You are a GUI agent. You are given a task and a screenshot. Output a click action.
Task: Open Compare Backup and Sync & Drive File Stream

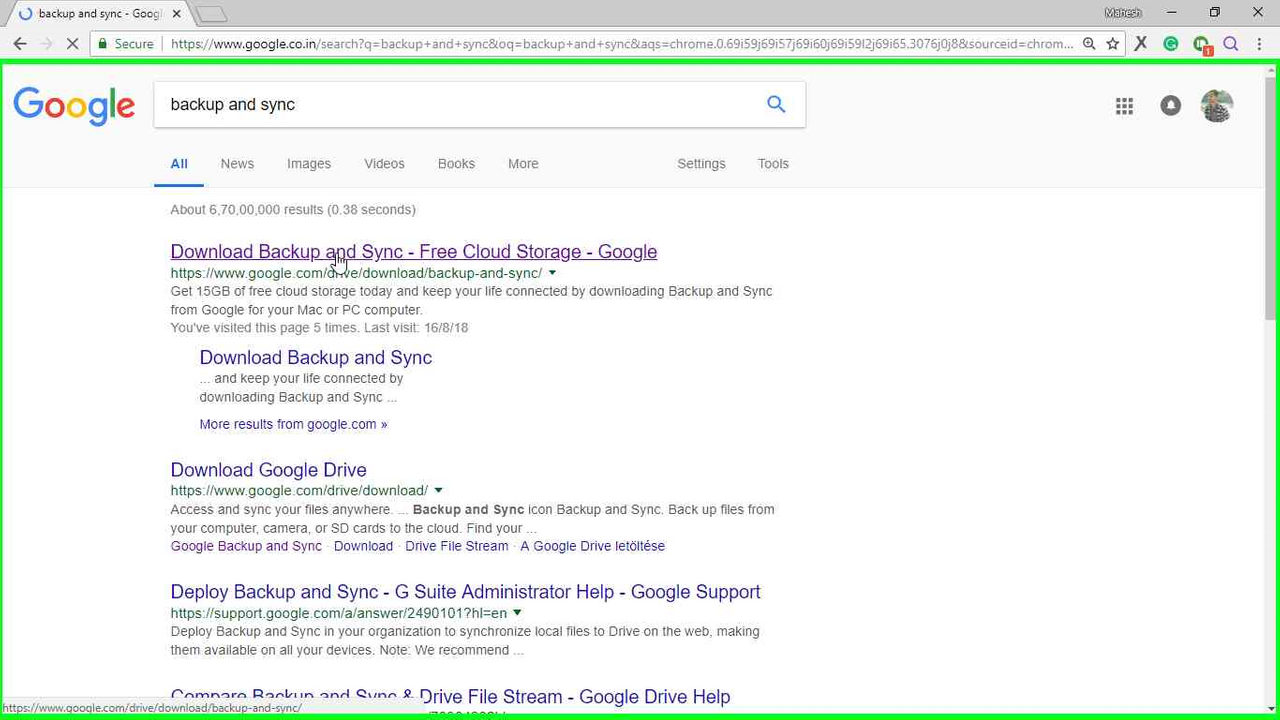(450, 697)
